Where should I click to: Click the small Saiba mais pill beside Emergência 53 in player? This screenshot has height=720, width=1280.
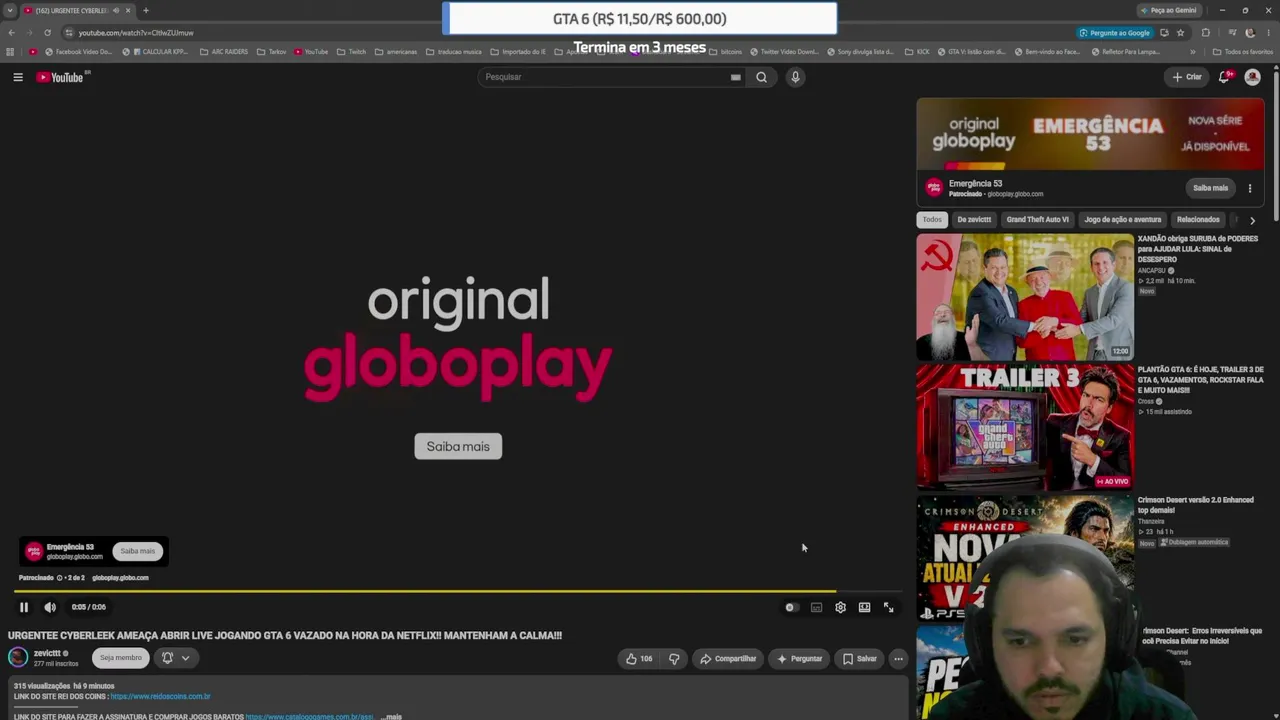click(x=138, y=551)
